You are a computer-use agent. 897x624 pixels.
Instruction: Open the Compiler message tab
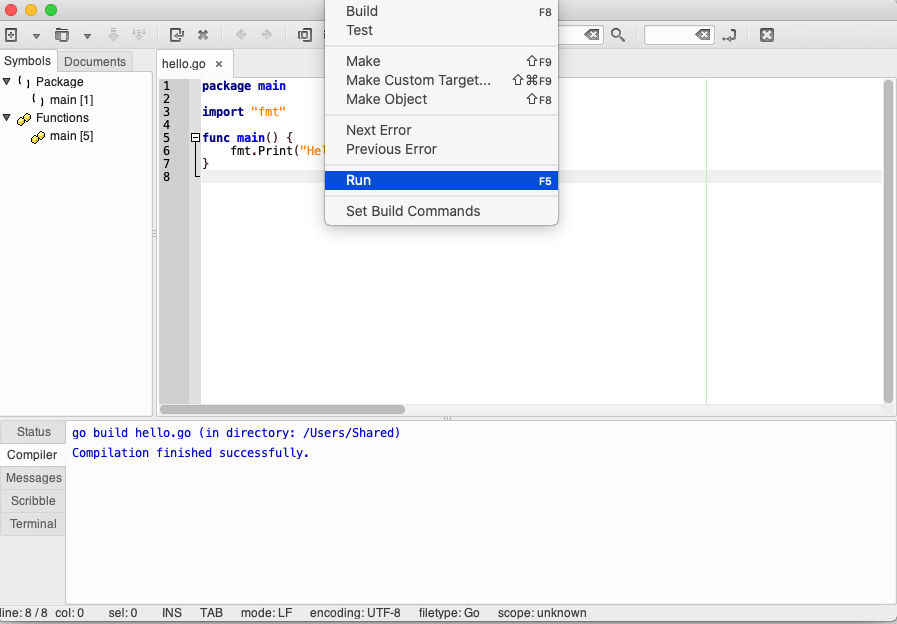coord(32,455)
